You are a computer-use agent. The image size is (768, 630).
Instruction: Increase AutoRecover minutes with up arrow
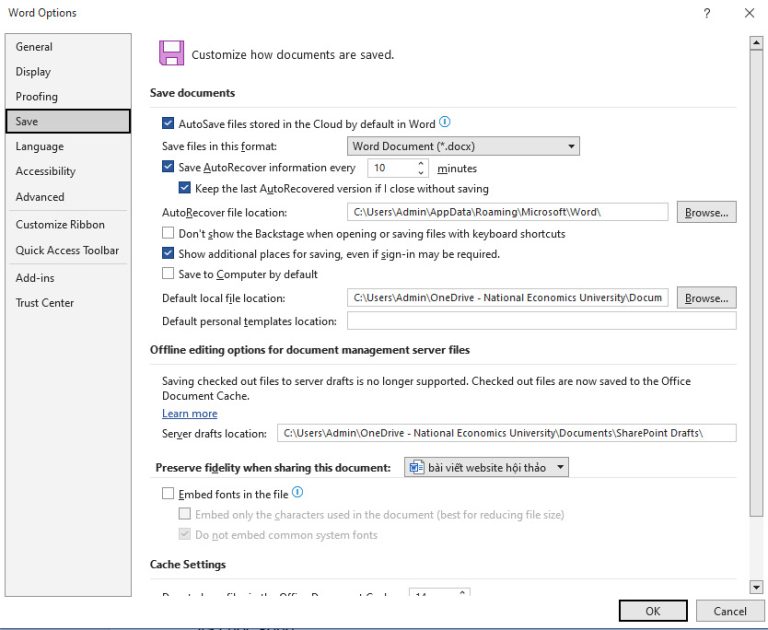click(x=421, y=164)
